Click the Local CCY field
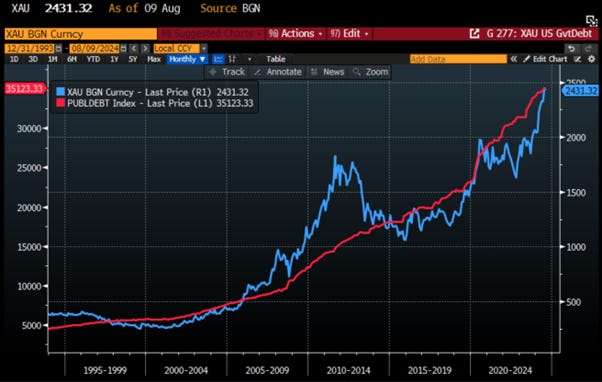This screenshot has height=382, width=602. [176, 48]
